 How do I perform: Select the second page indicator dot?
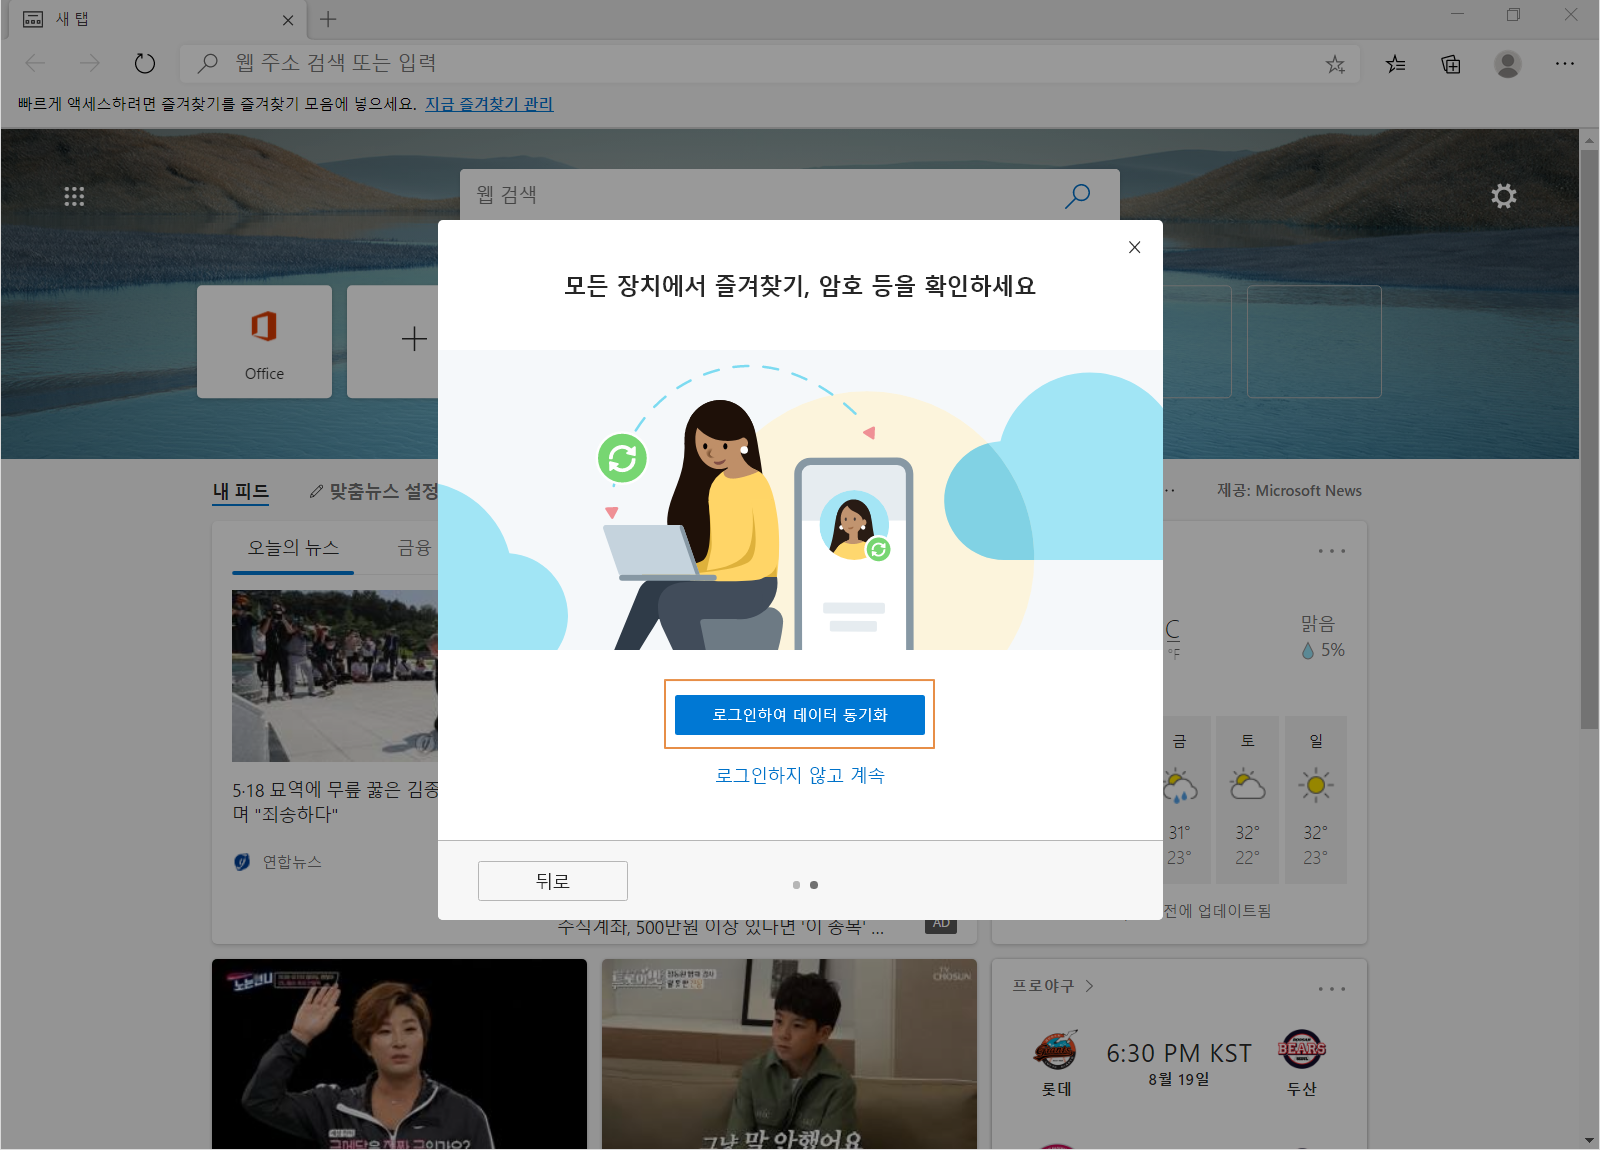814,885
